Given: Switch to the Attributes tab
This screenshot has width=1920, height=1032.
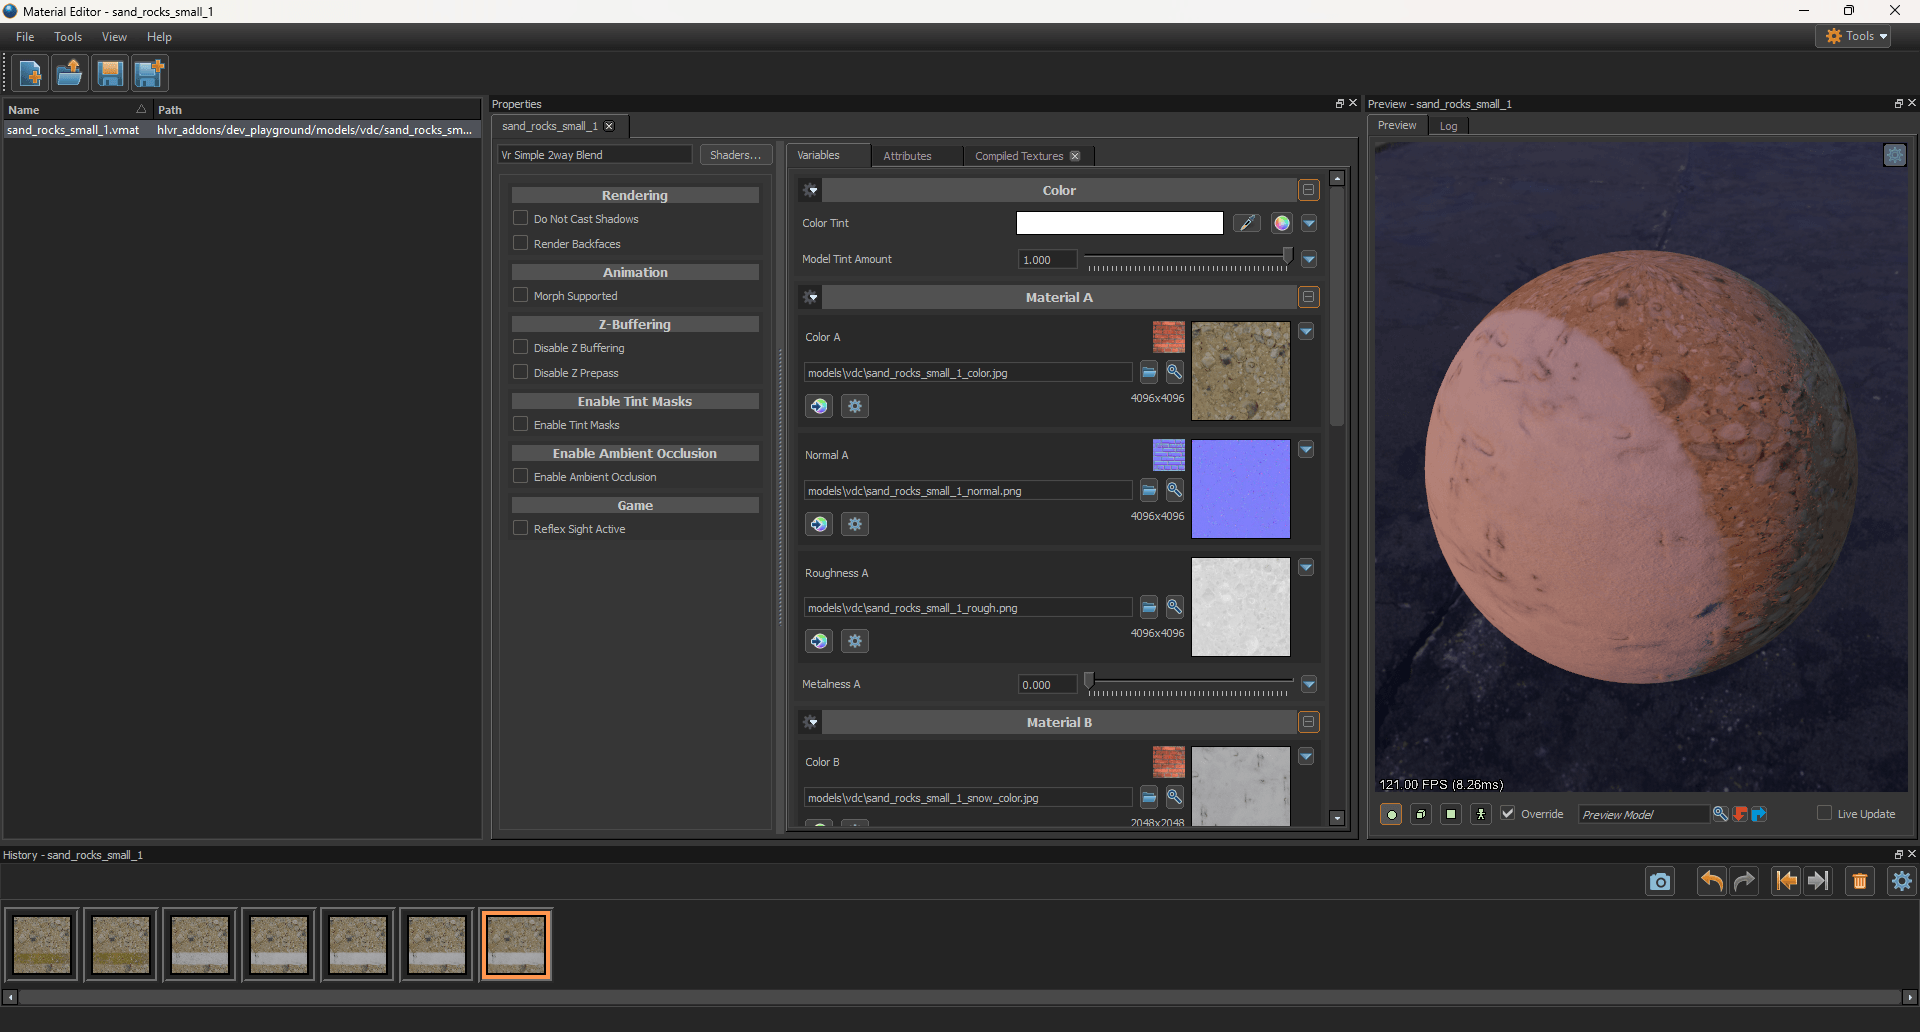Looking at the screenshot, I should [x=907, y=156].
